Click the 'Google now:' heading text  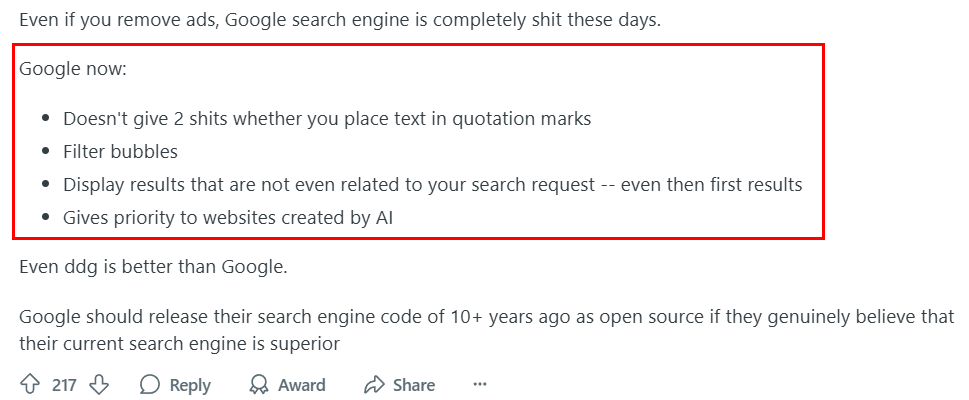(x=73, y=68)
